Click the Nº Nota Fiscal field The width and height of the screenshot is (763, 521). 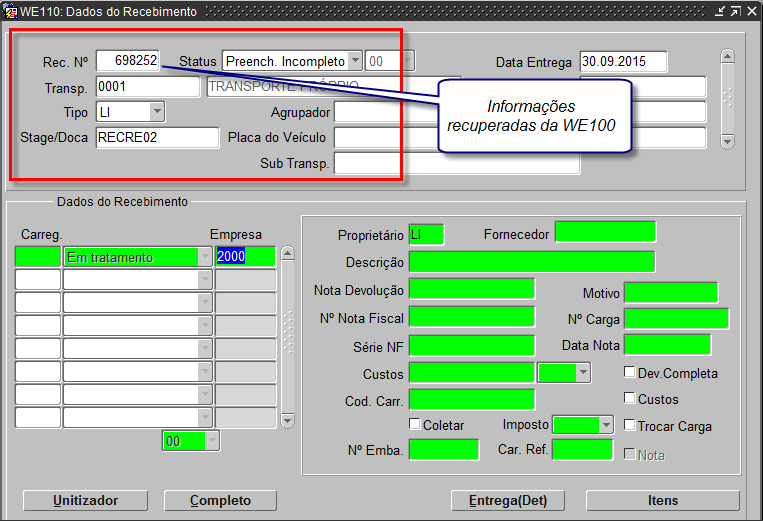tap(472, 317)
